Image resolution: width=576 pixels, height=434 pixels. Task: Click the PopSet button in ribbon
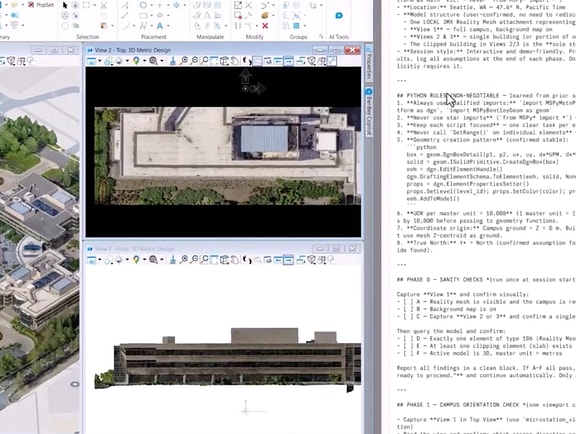click(40, 4)
